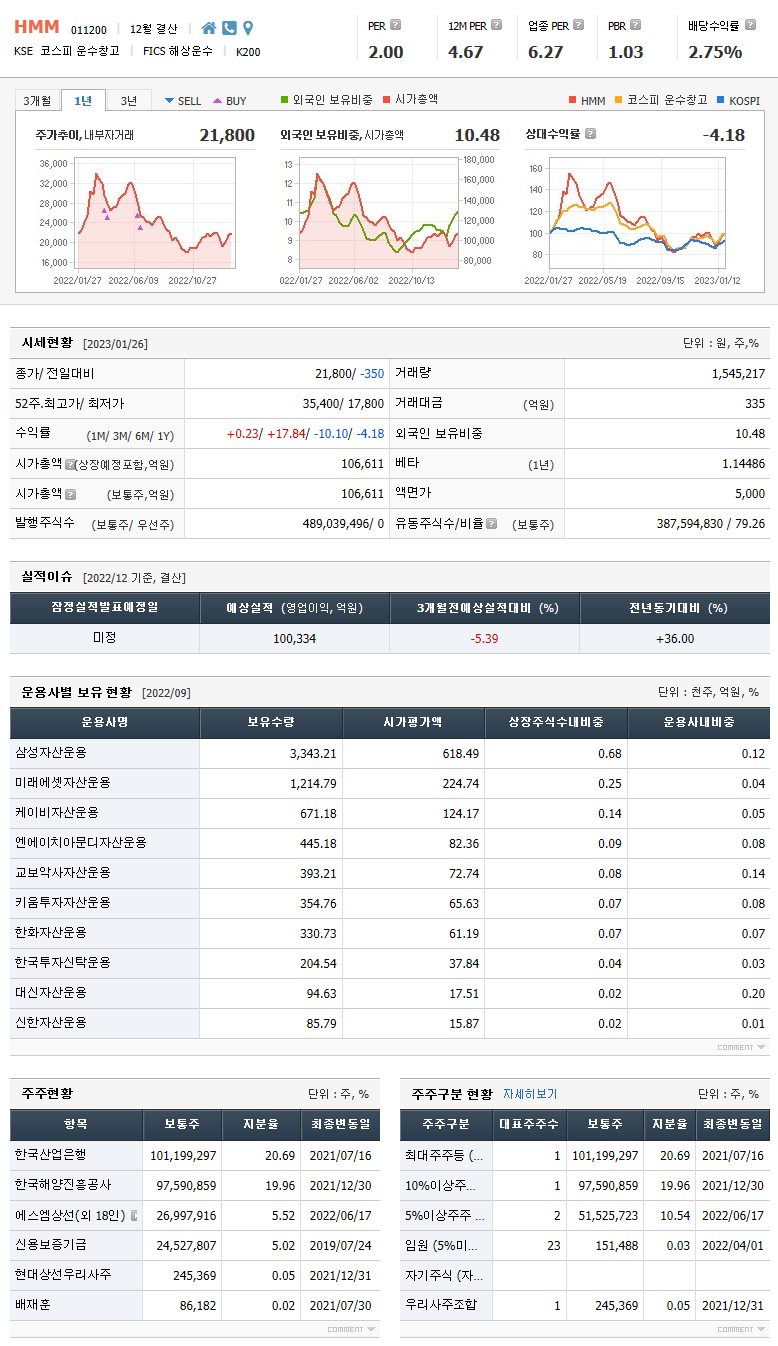Viewport: 778px width, 1346px height.
Task: Click 한국산업은행 shareholder row
Action: (x=195, y=1155)
